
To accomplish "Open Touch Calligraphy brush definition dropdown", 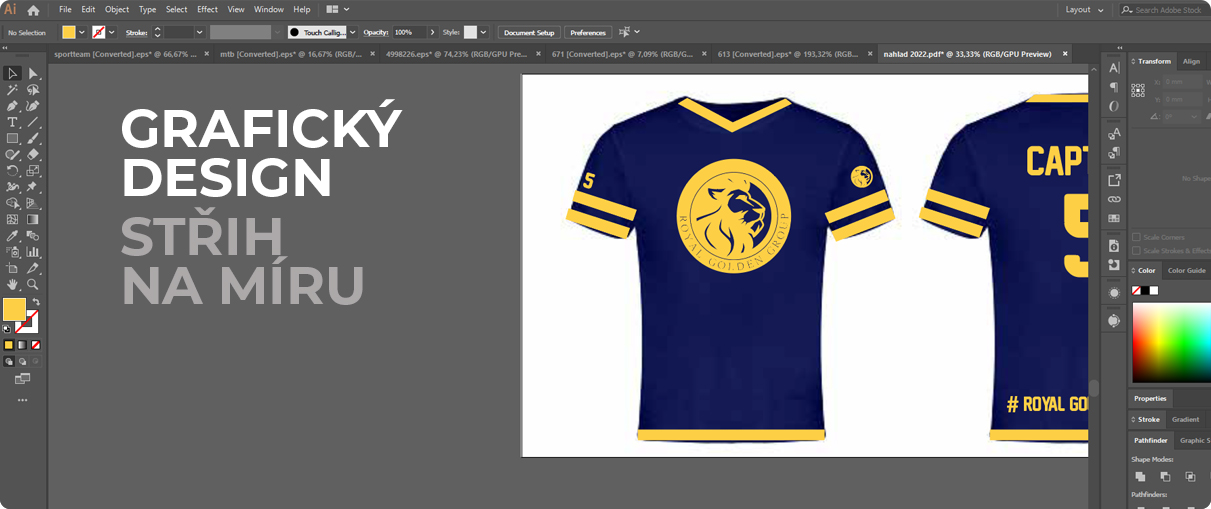I will click(352, 32).
